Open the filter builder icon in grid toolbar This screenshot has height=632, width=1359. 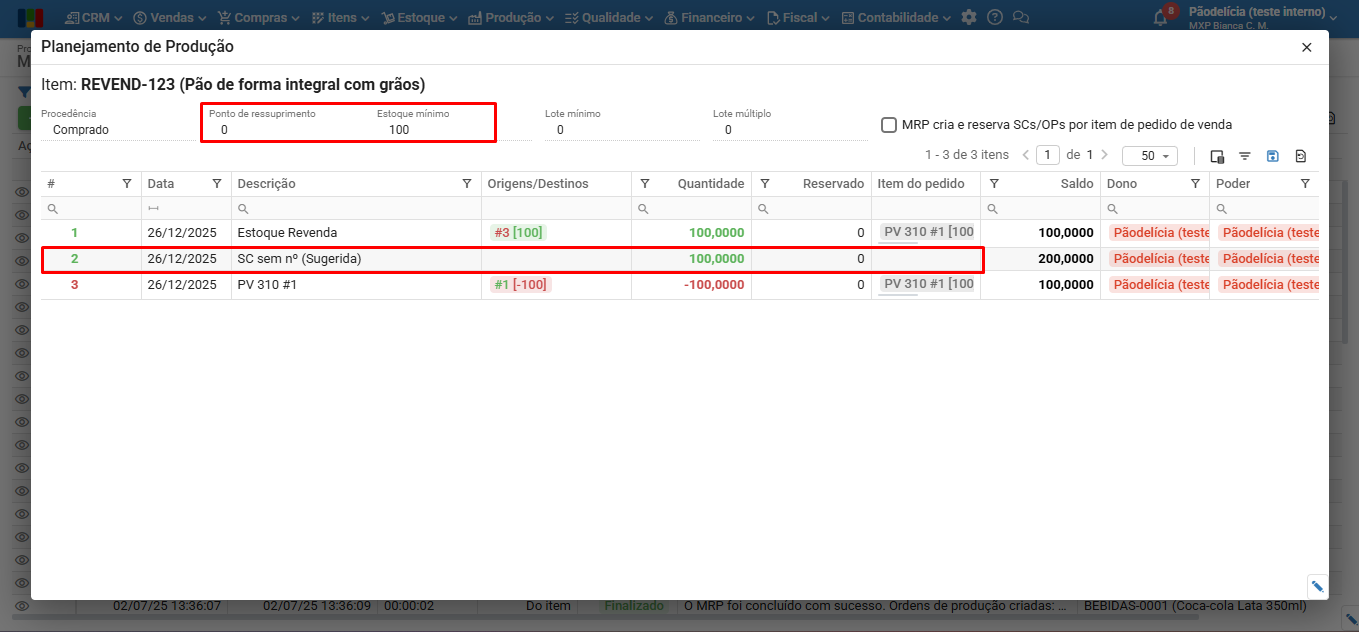pyautogui.click(x=1245, y=156)
